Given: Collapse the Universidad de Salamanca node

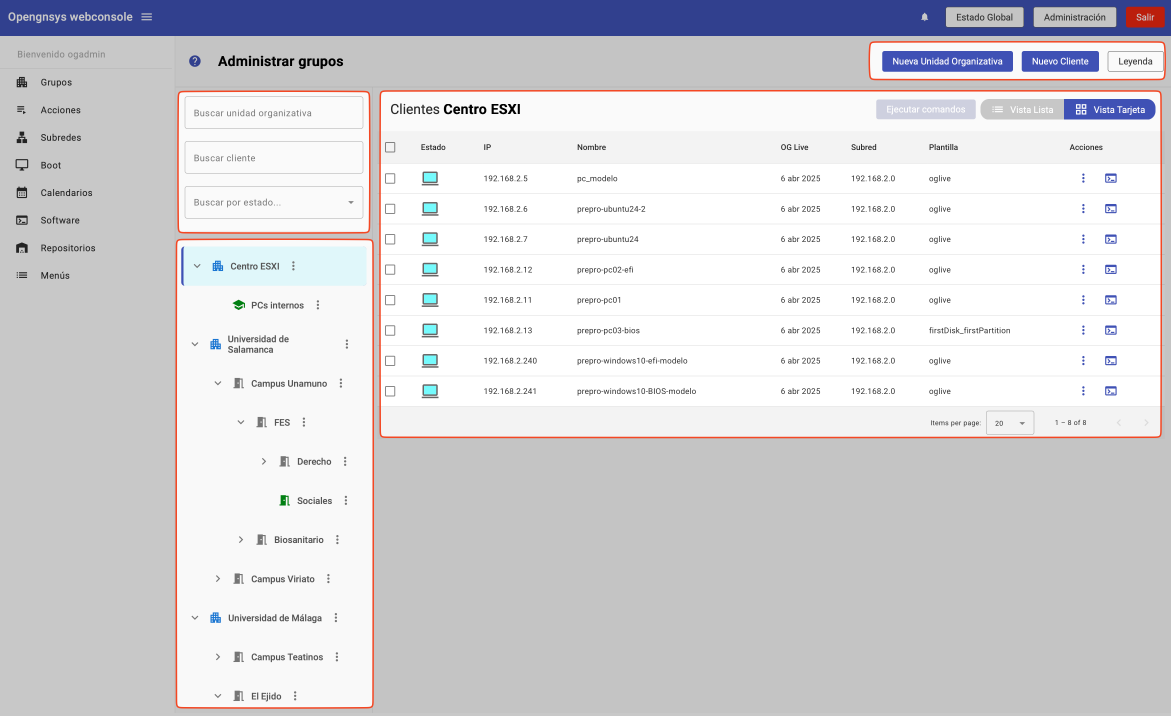Looking at the screenshot, I should (x=195, y=345).
